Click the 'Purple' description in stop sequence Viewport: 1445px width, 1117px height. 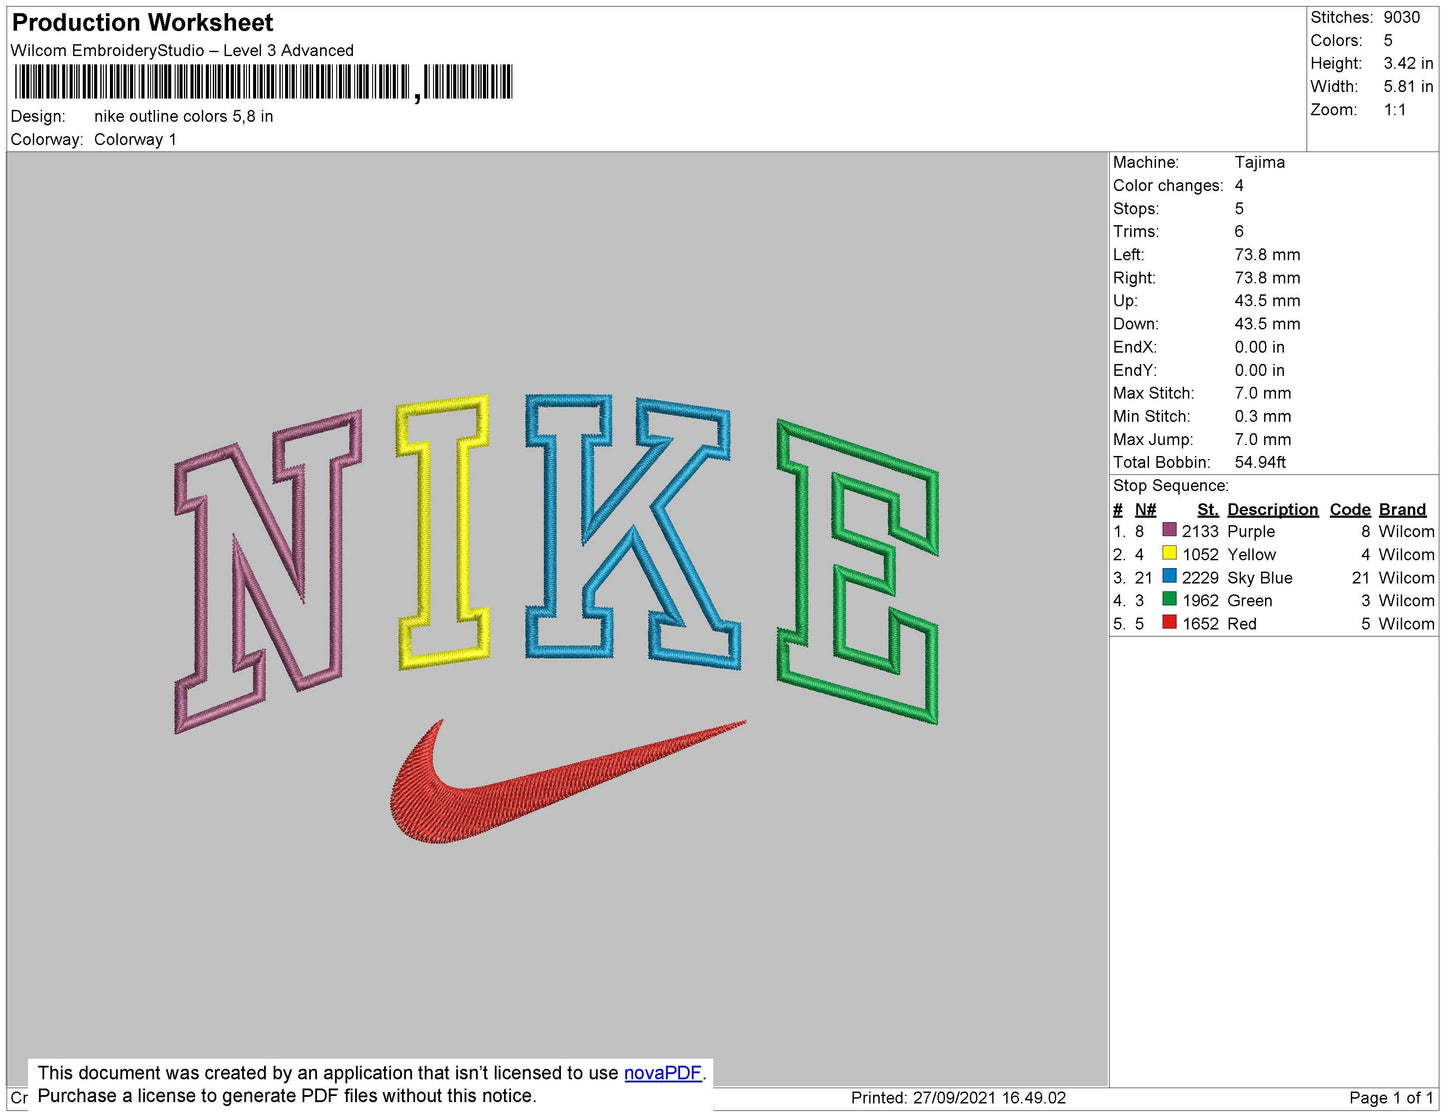click(1251, 531)
